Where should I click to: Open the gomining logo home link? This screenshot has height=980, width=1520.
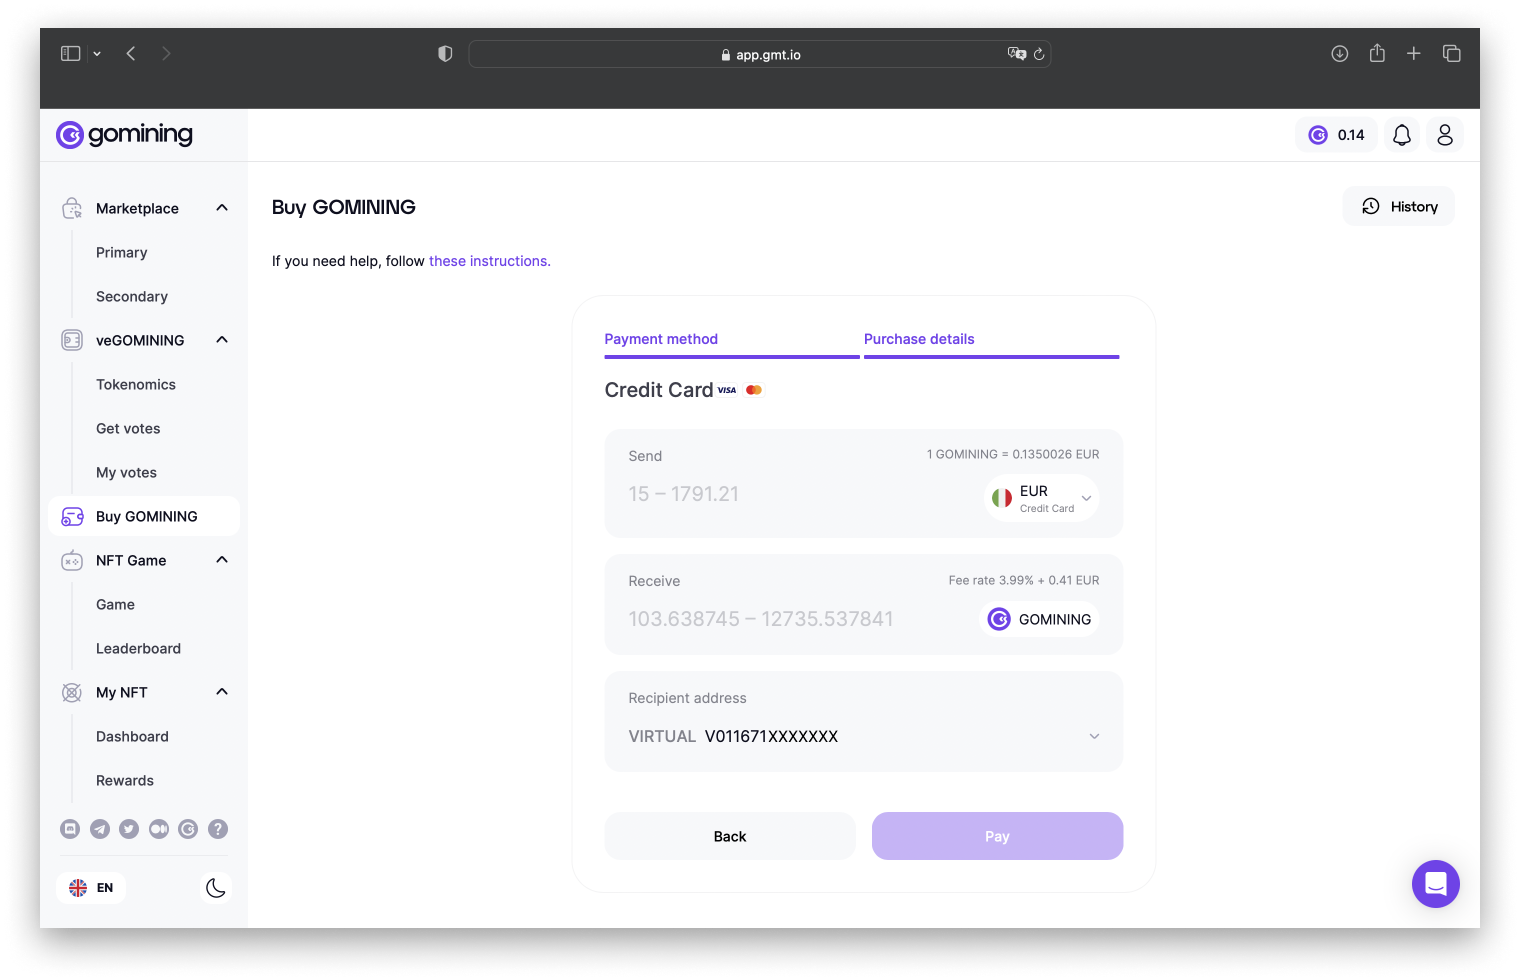coord(125,134)
